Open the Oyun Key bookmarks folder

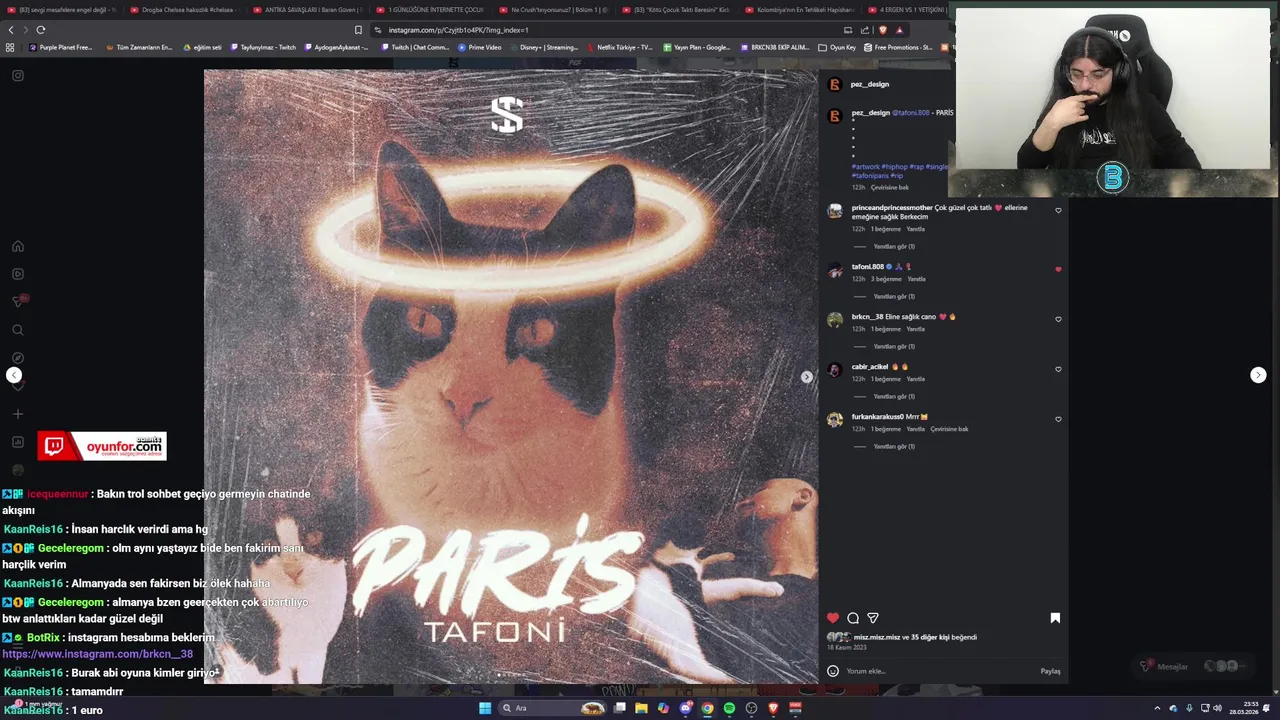click(x=837, y=47)
